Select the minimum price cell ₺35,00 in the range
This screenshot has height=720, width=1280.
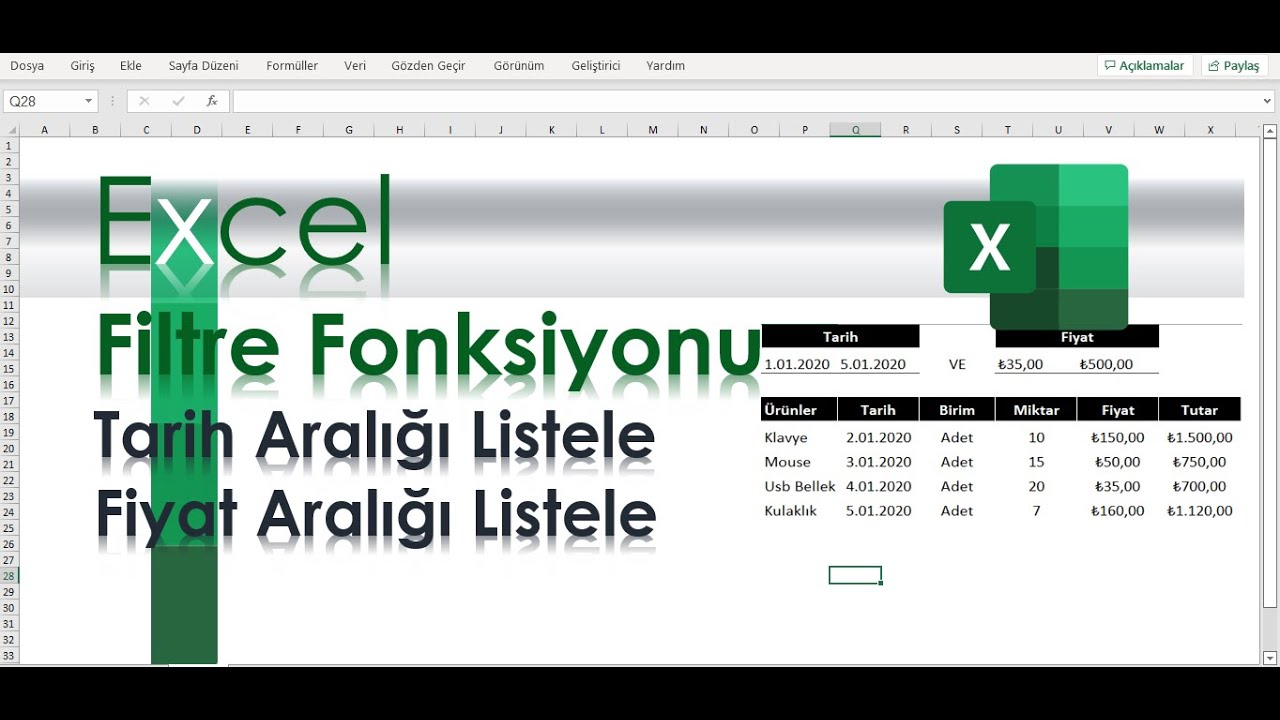(x=1020, y=364)
